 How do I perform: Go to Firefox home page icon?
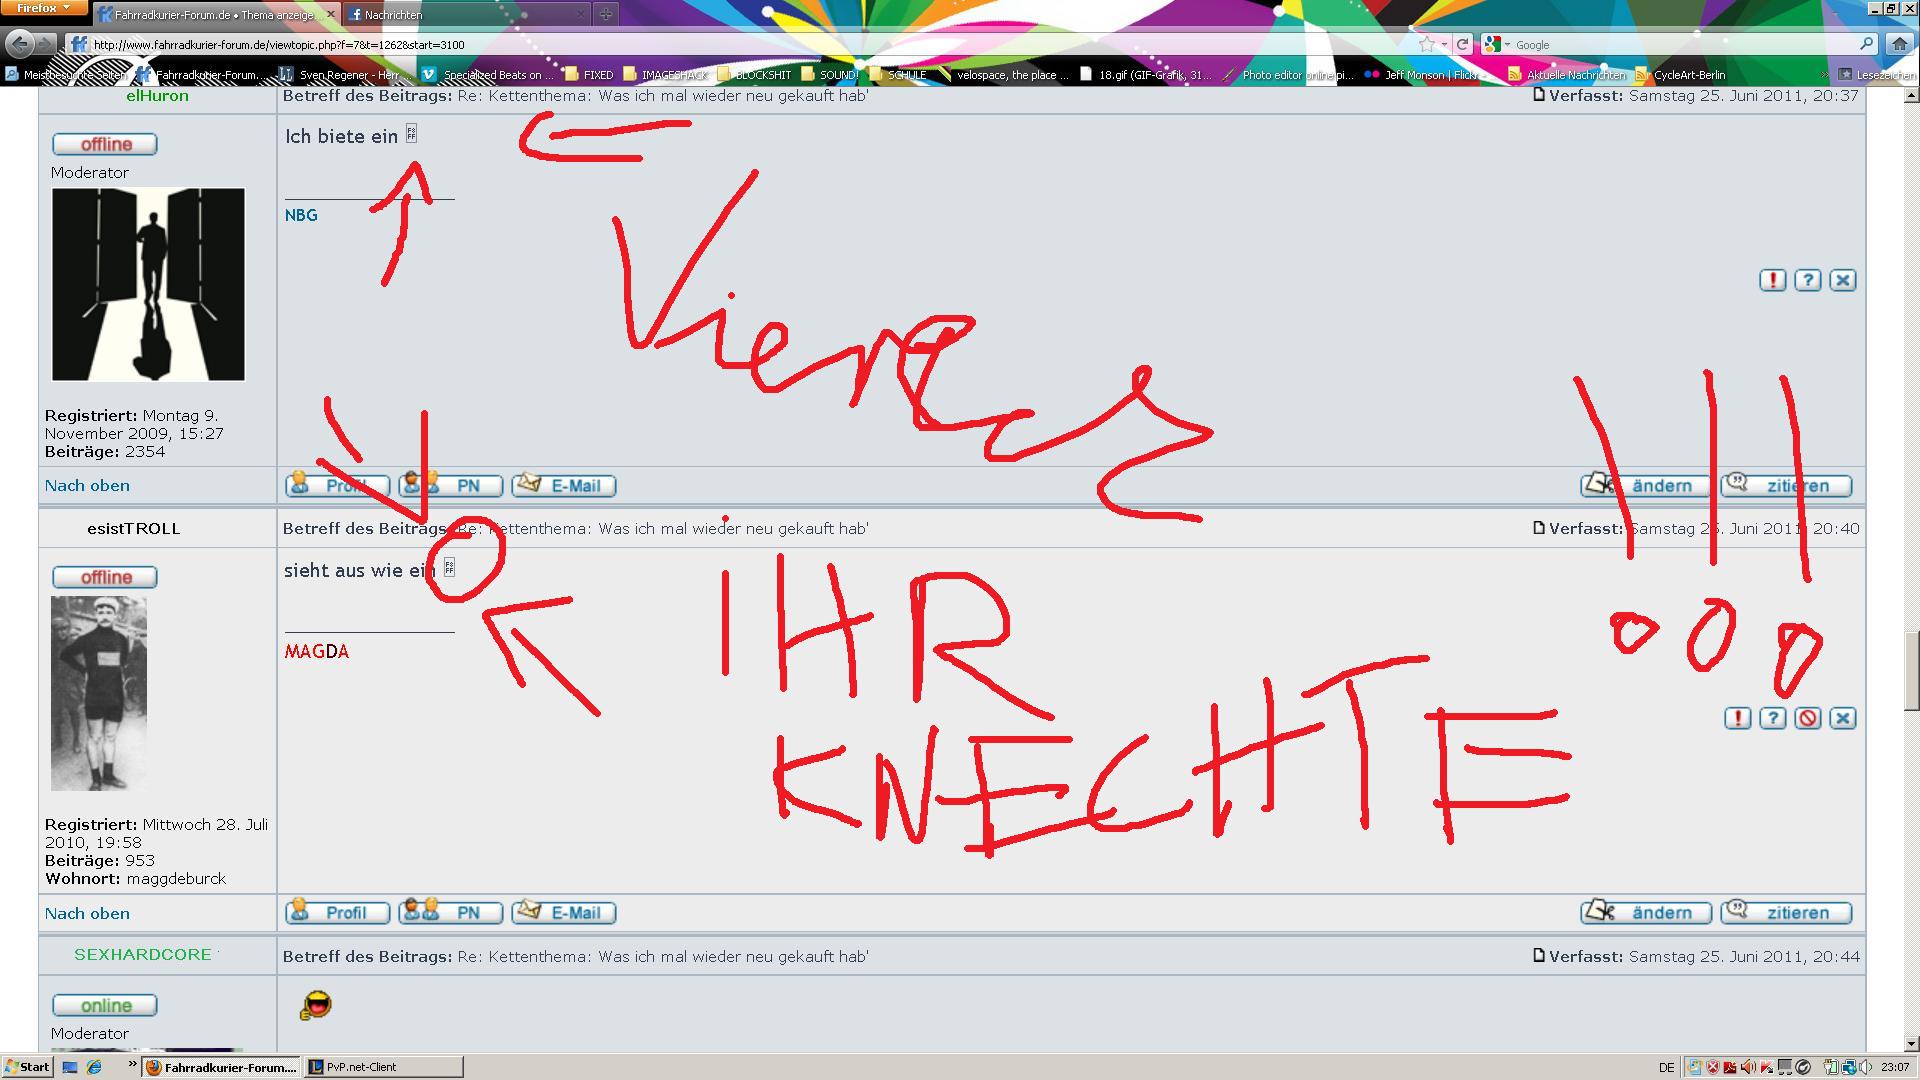click(x=1899, y=44)
